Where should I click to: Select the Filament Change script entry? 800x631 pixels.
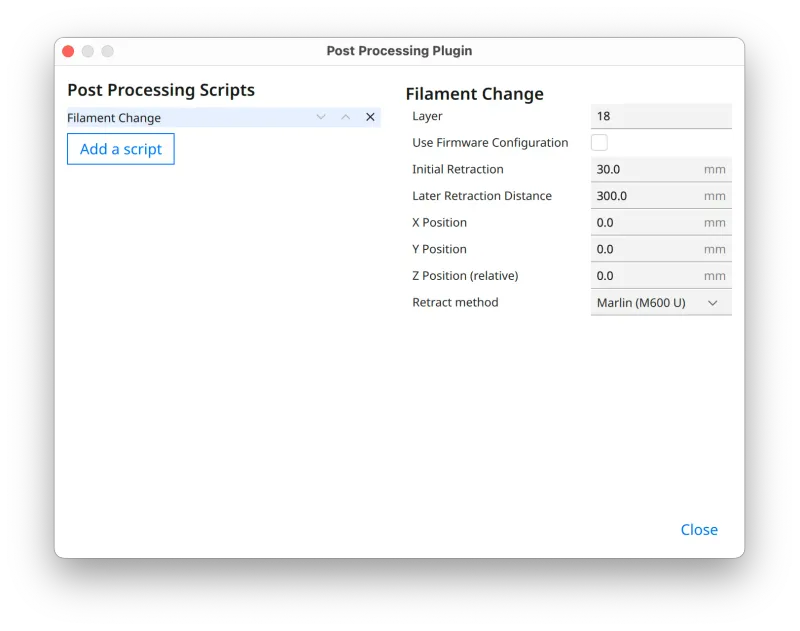click(180, 118)
